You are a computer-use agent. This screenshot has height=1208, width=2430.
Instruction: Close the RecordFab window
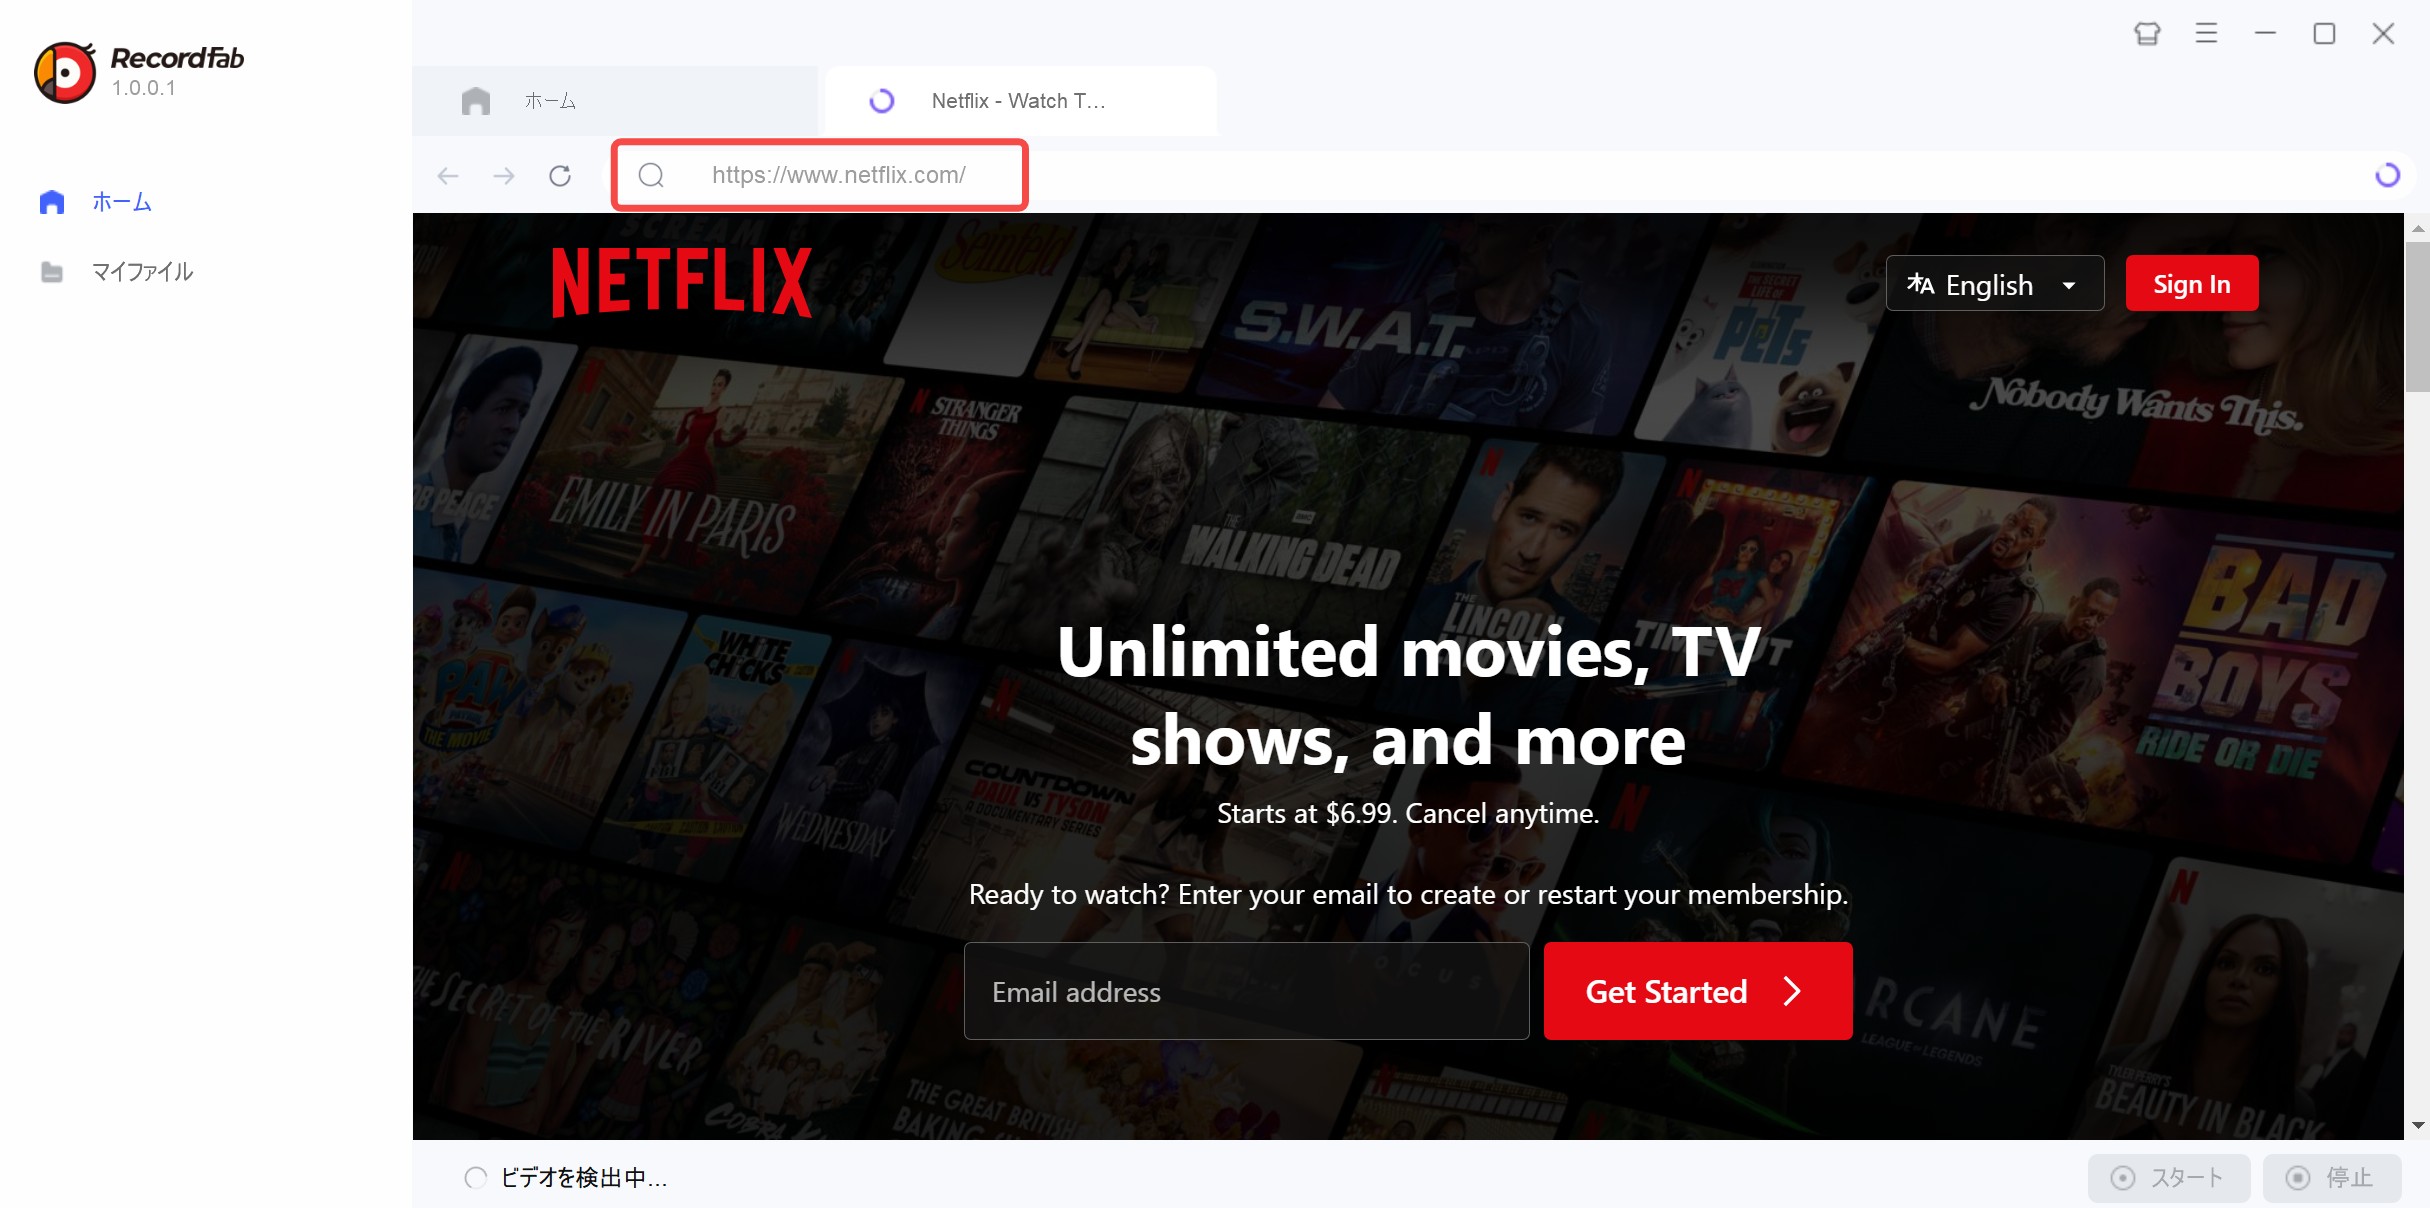(2383, 33)
